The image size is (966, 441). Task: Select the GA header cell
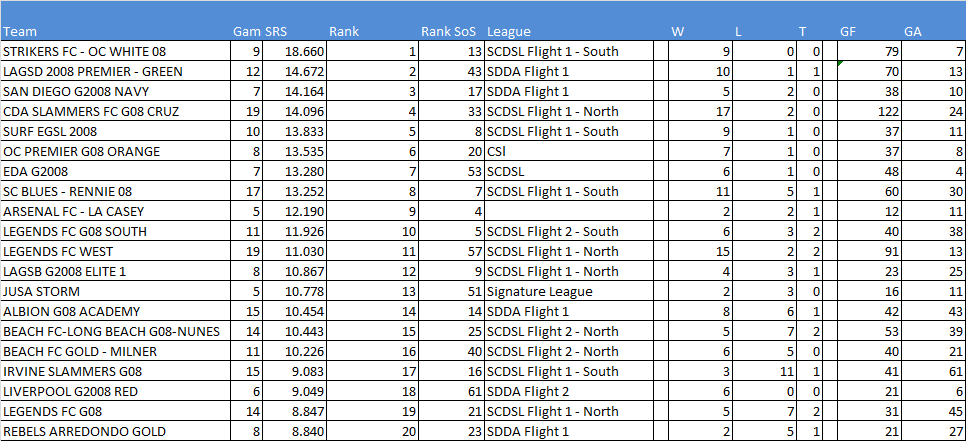coord(913,32)
